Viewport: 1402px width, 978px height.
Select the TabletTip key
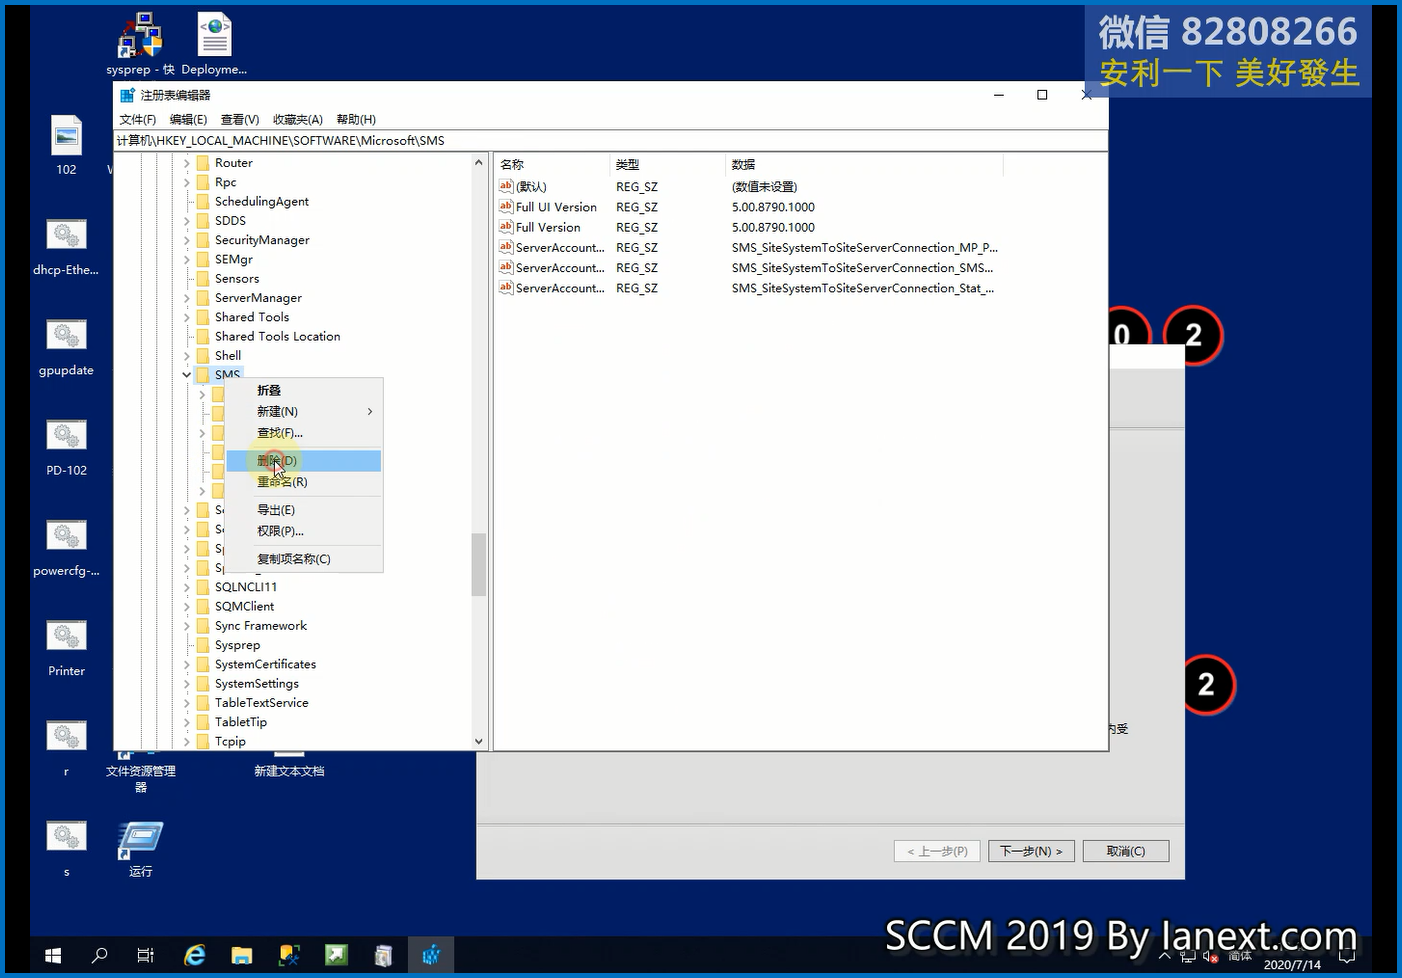click(x=241, y=722)
